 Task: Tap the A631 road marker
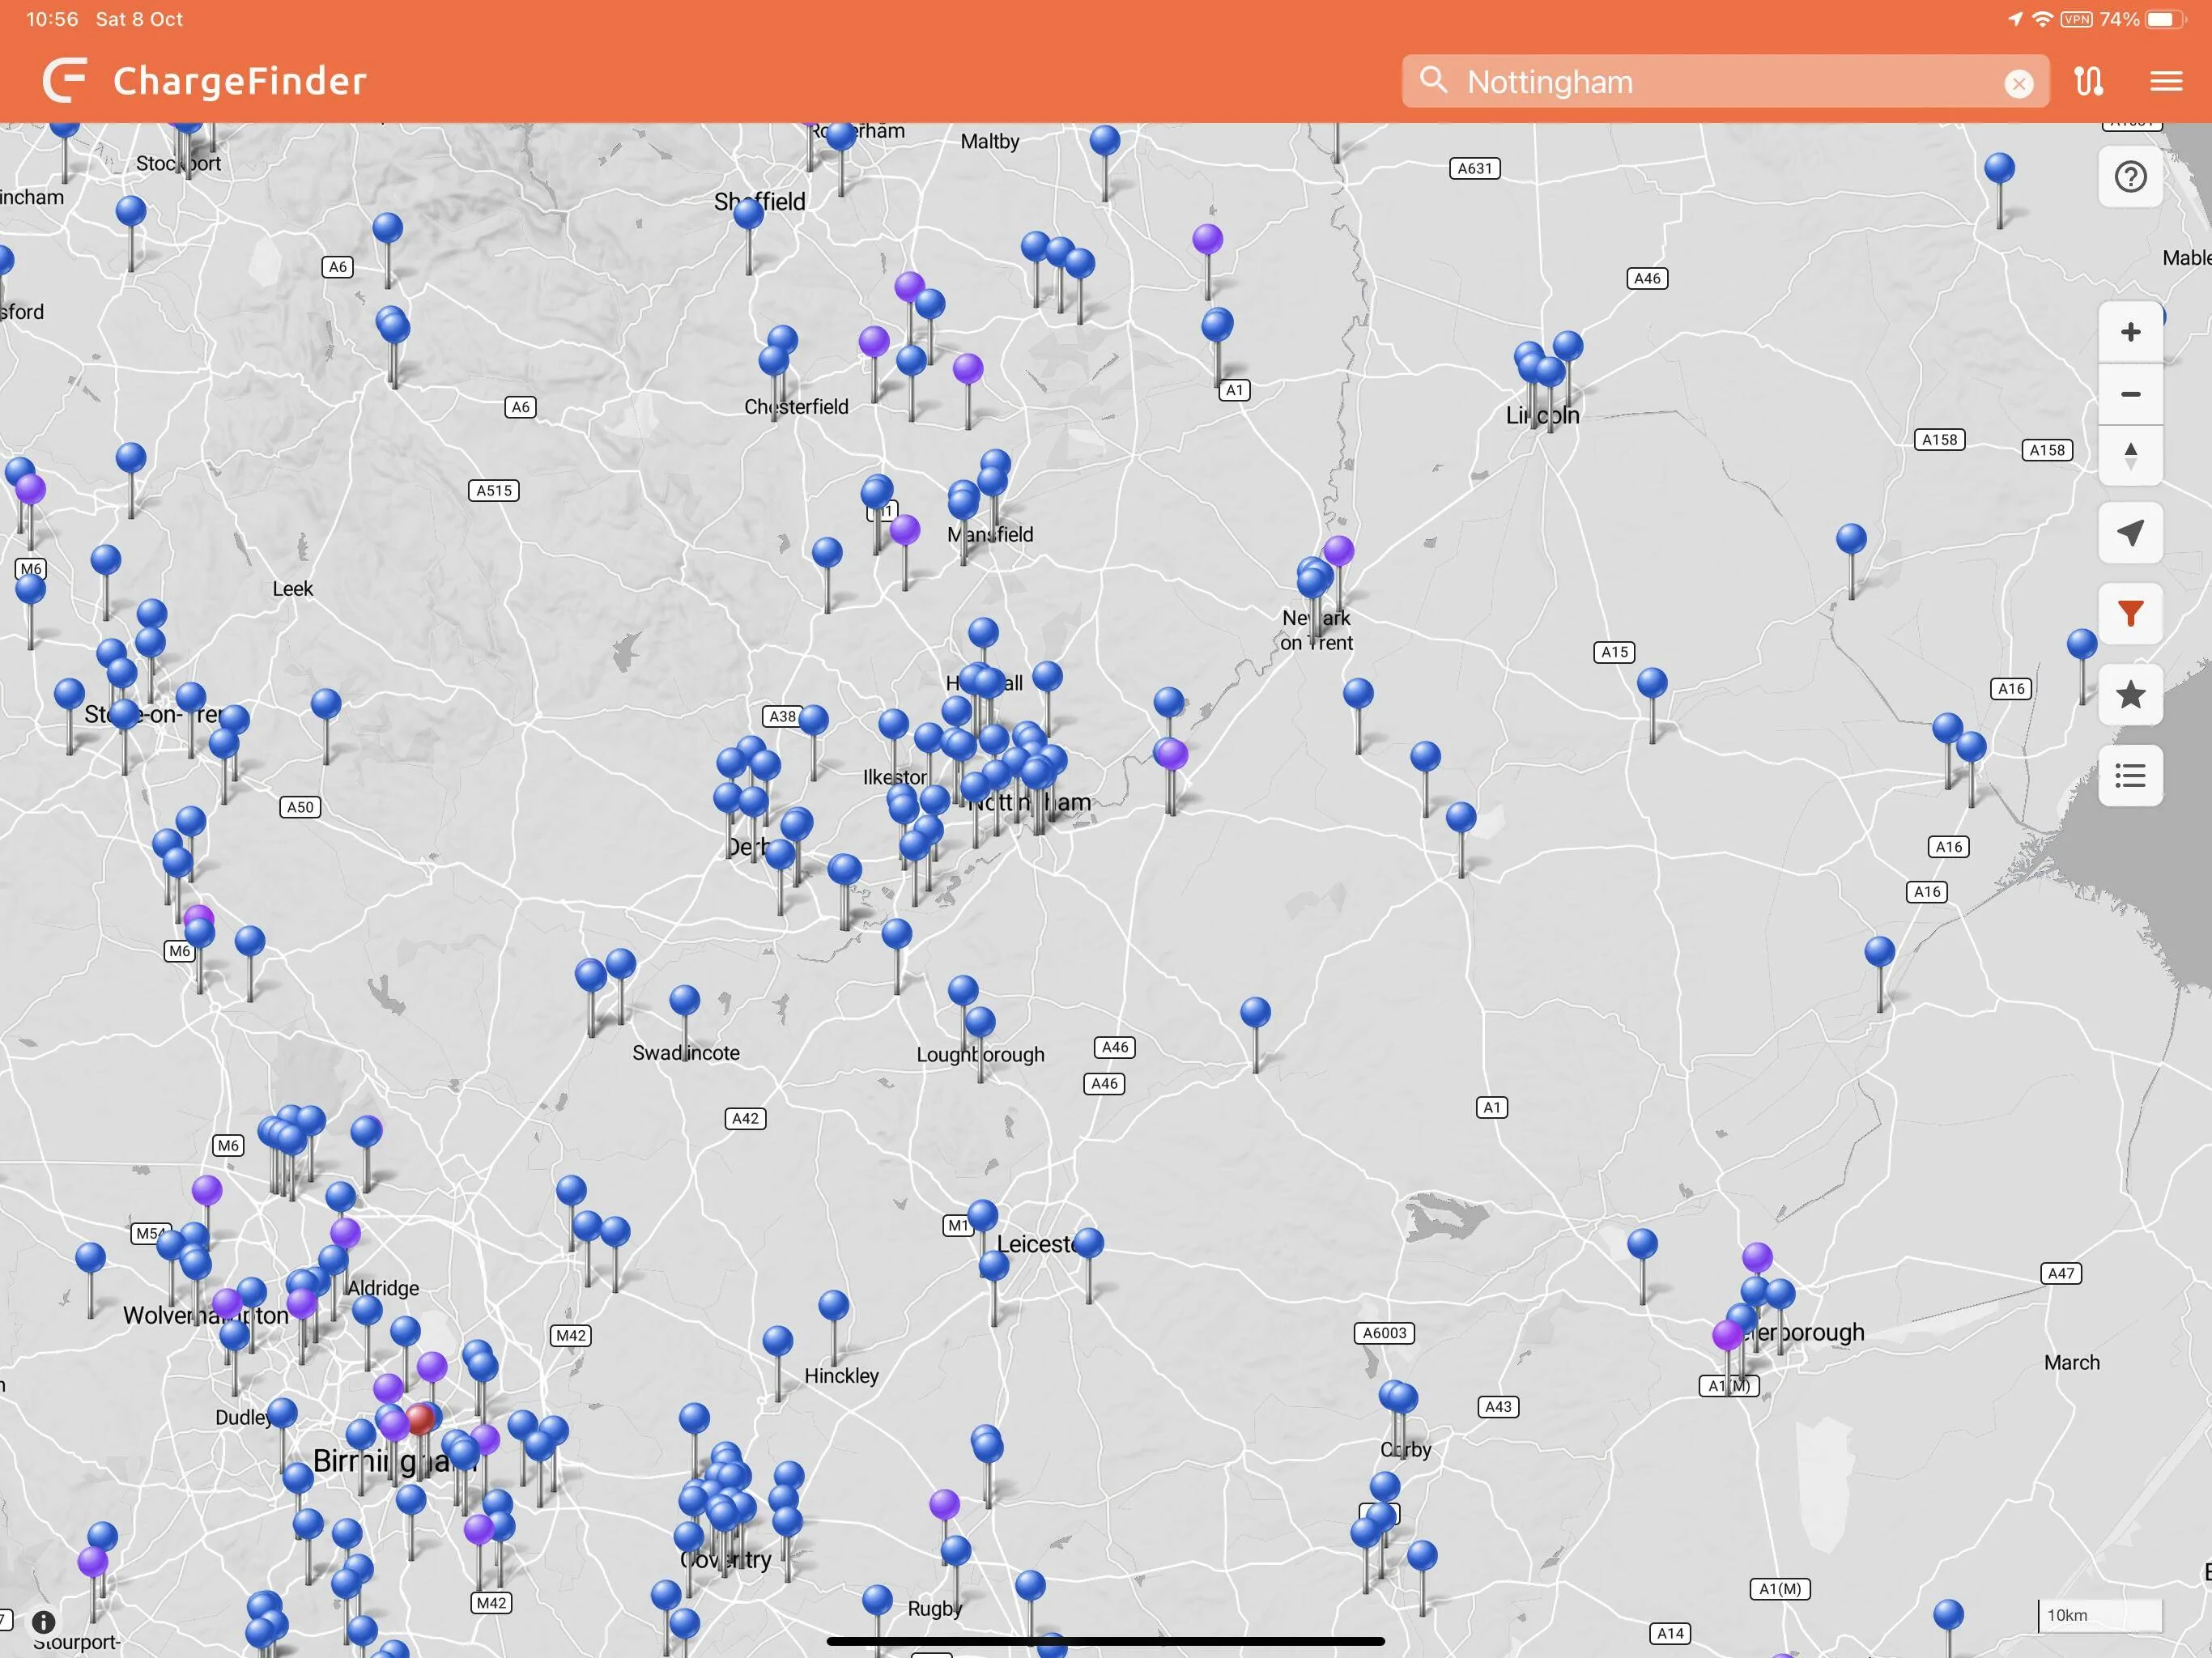1474,168
